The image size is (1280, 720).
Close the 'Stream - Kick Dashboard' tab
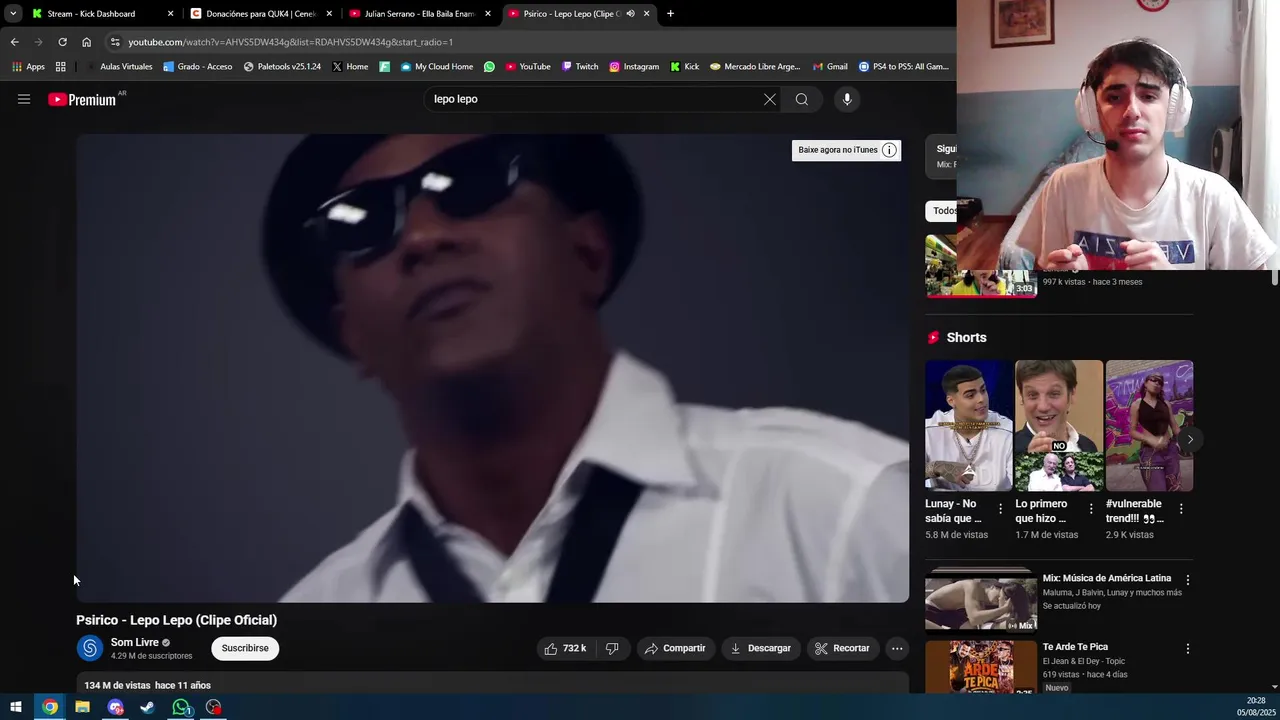(170, 14)
